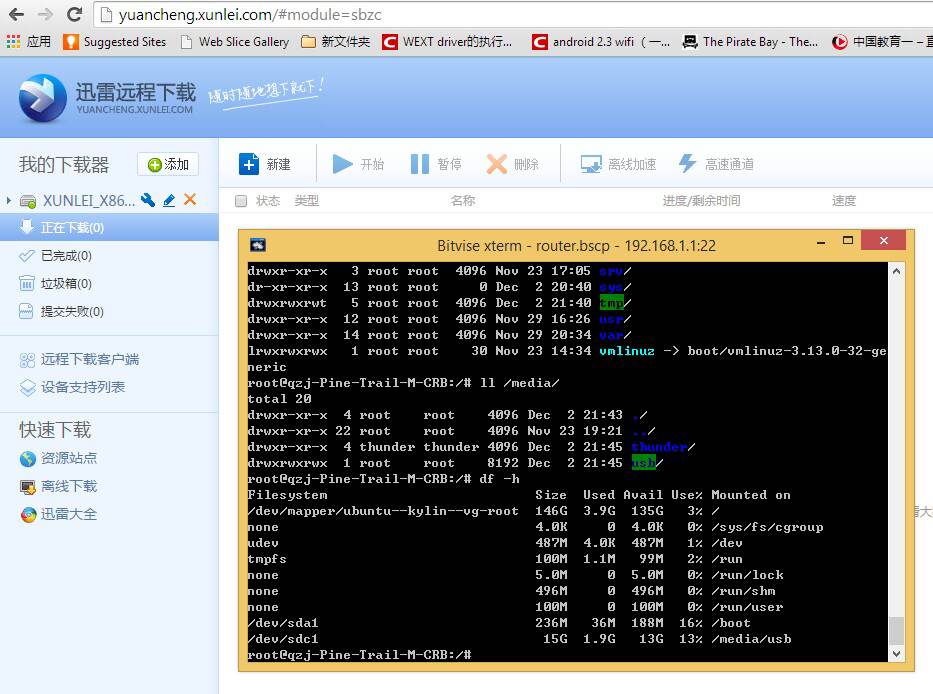Click the address bar URL field
The width and height of the screenshot is (933, 694).
point(513,14)
